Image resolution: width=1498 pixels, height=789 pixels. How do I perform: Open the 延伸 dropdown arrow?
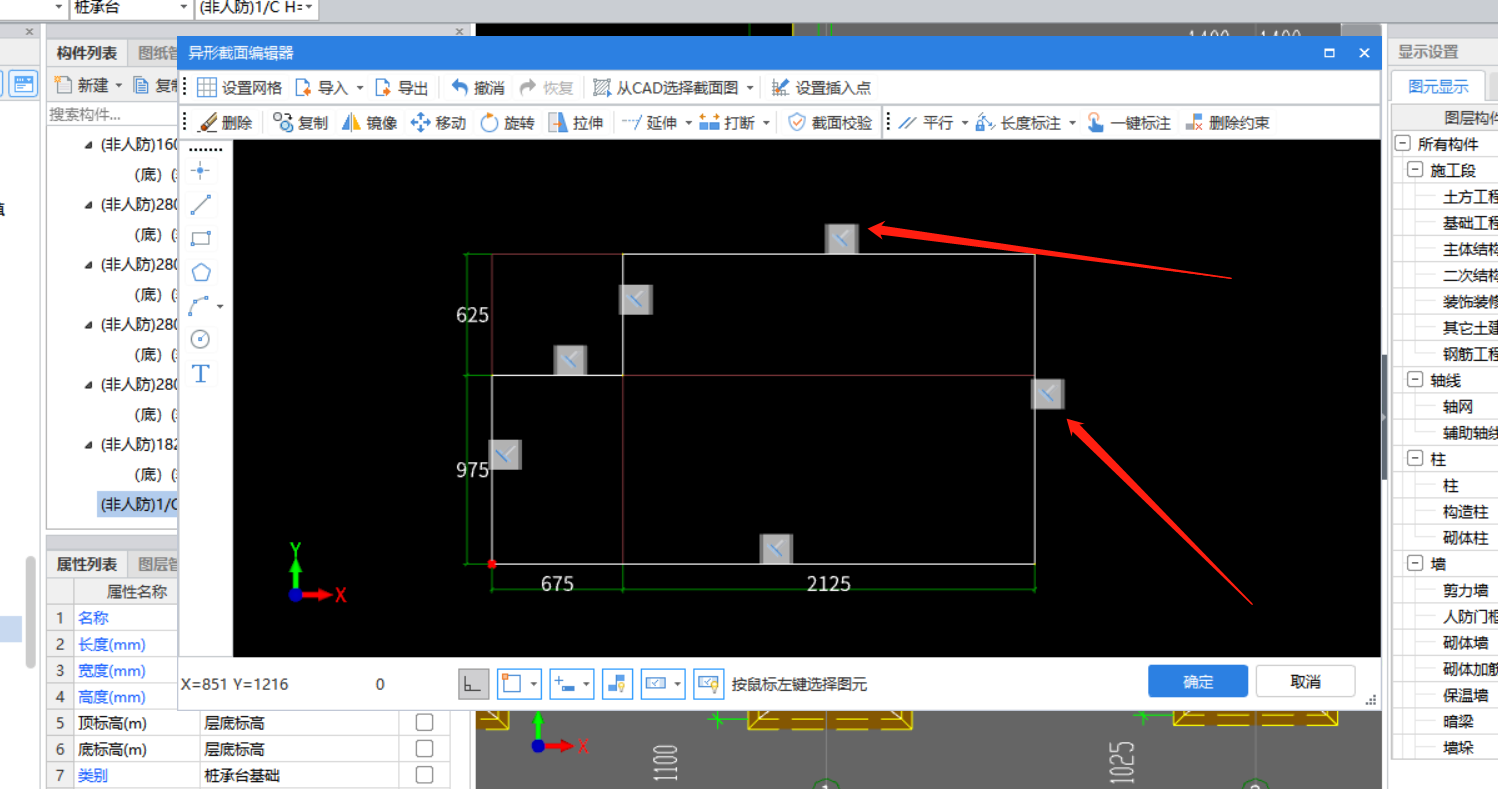[689, 124]
